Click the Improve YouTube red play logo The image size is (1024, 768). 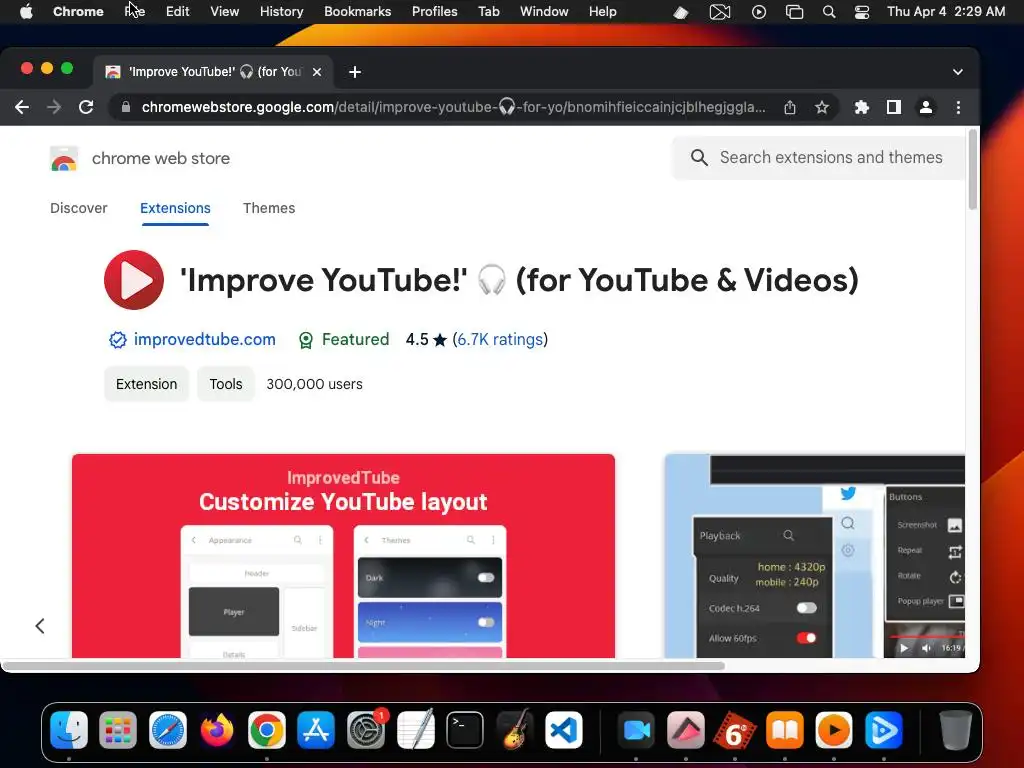pos(134,280)
